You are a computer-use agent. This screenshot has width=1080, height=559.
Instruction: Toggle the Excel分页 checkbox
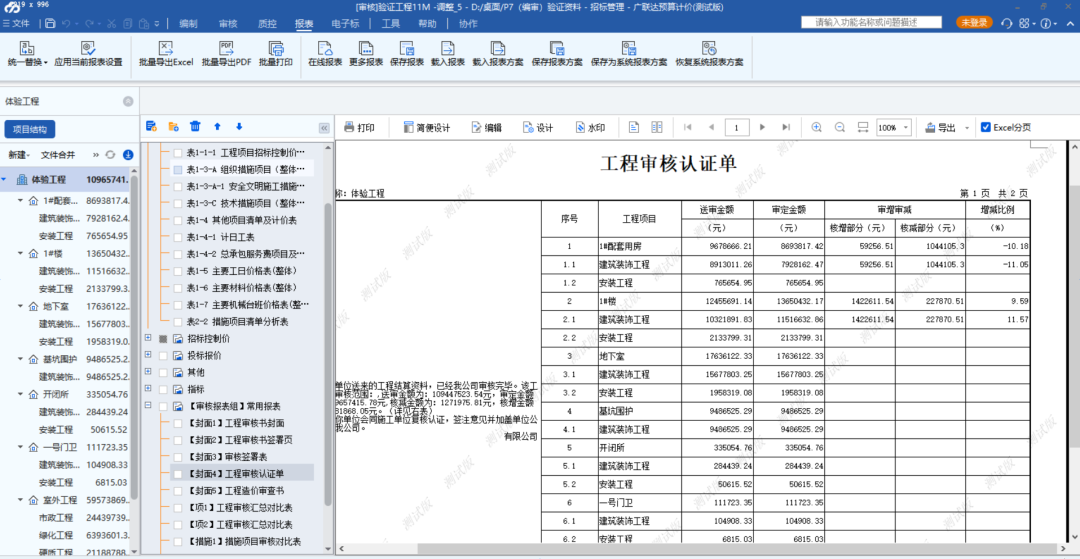tap(985, 127)
